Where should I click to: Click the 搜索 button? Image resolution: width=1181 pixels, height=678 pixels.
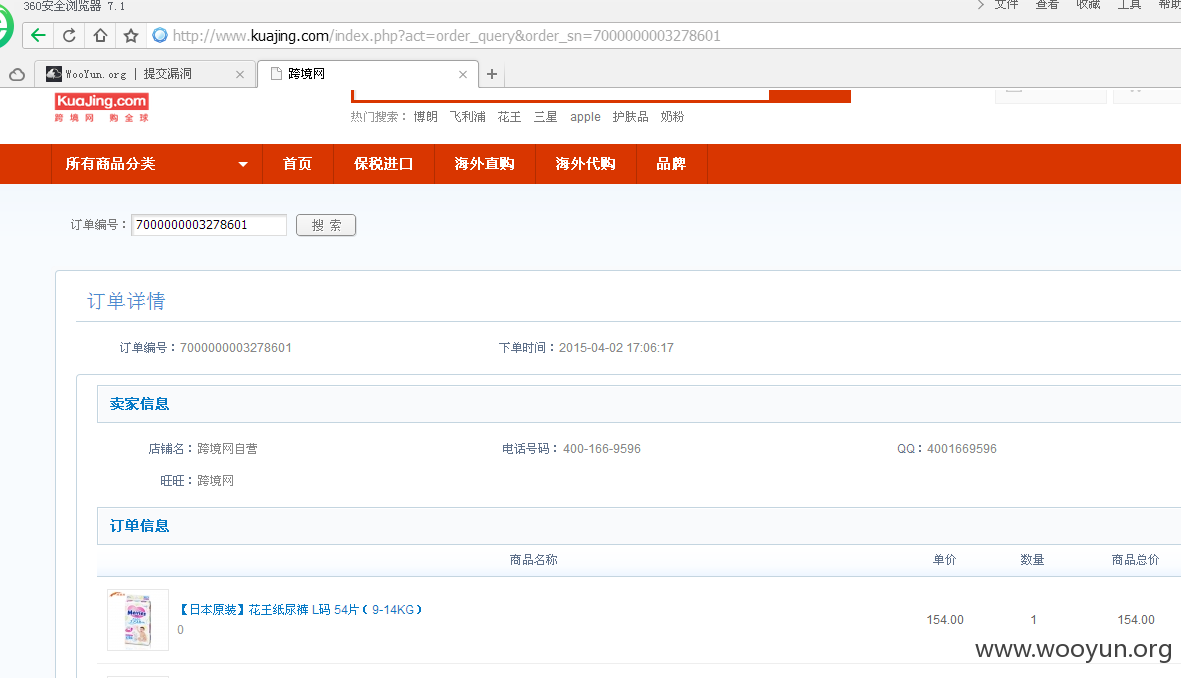(x=326, y=225)
